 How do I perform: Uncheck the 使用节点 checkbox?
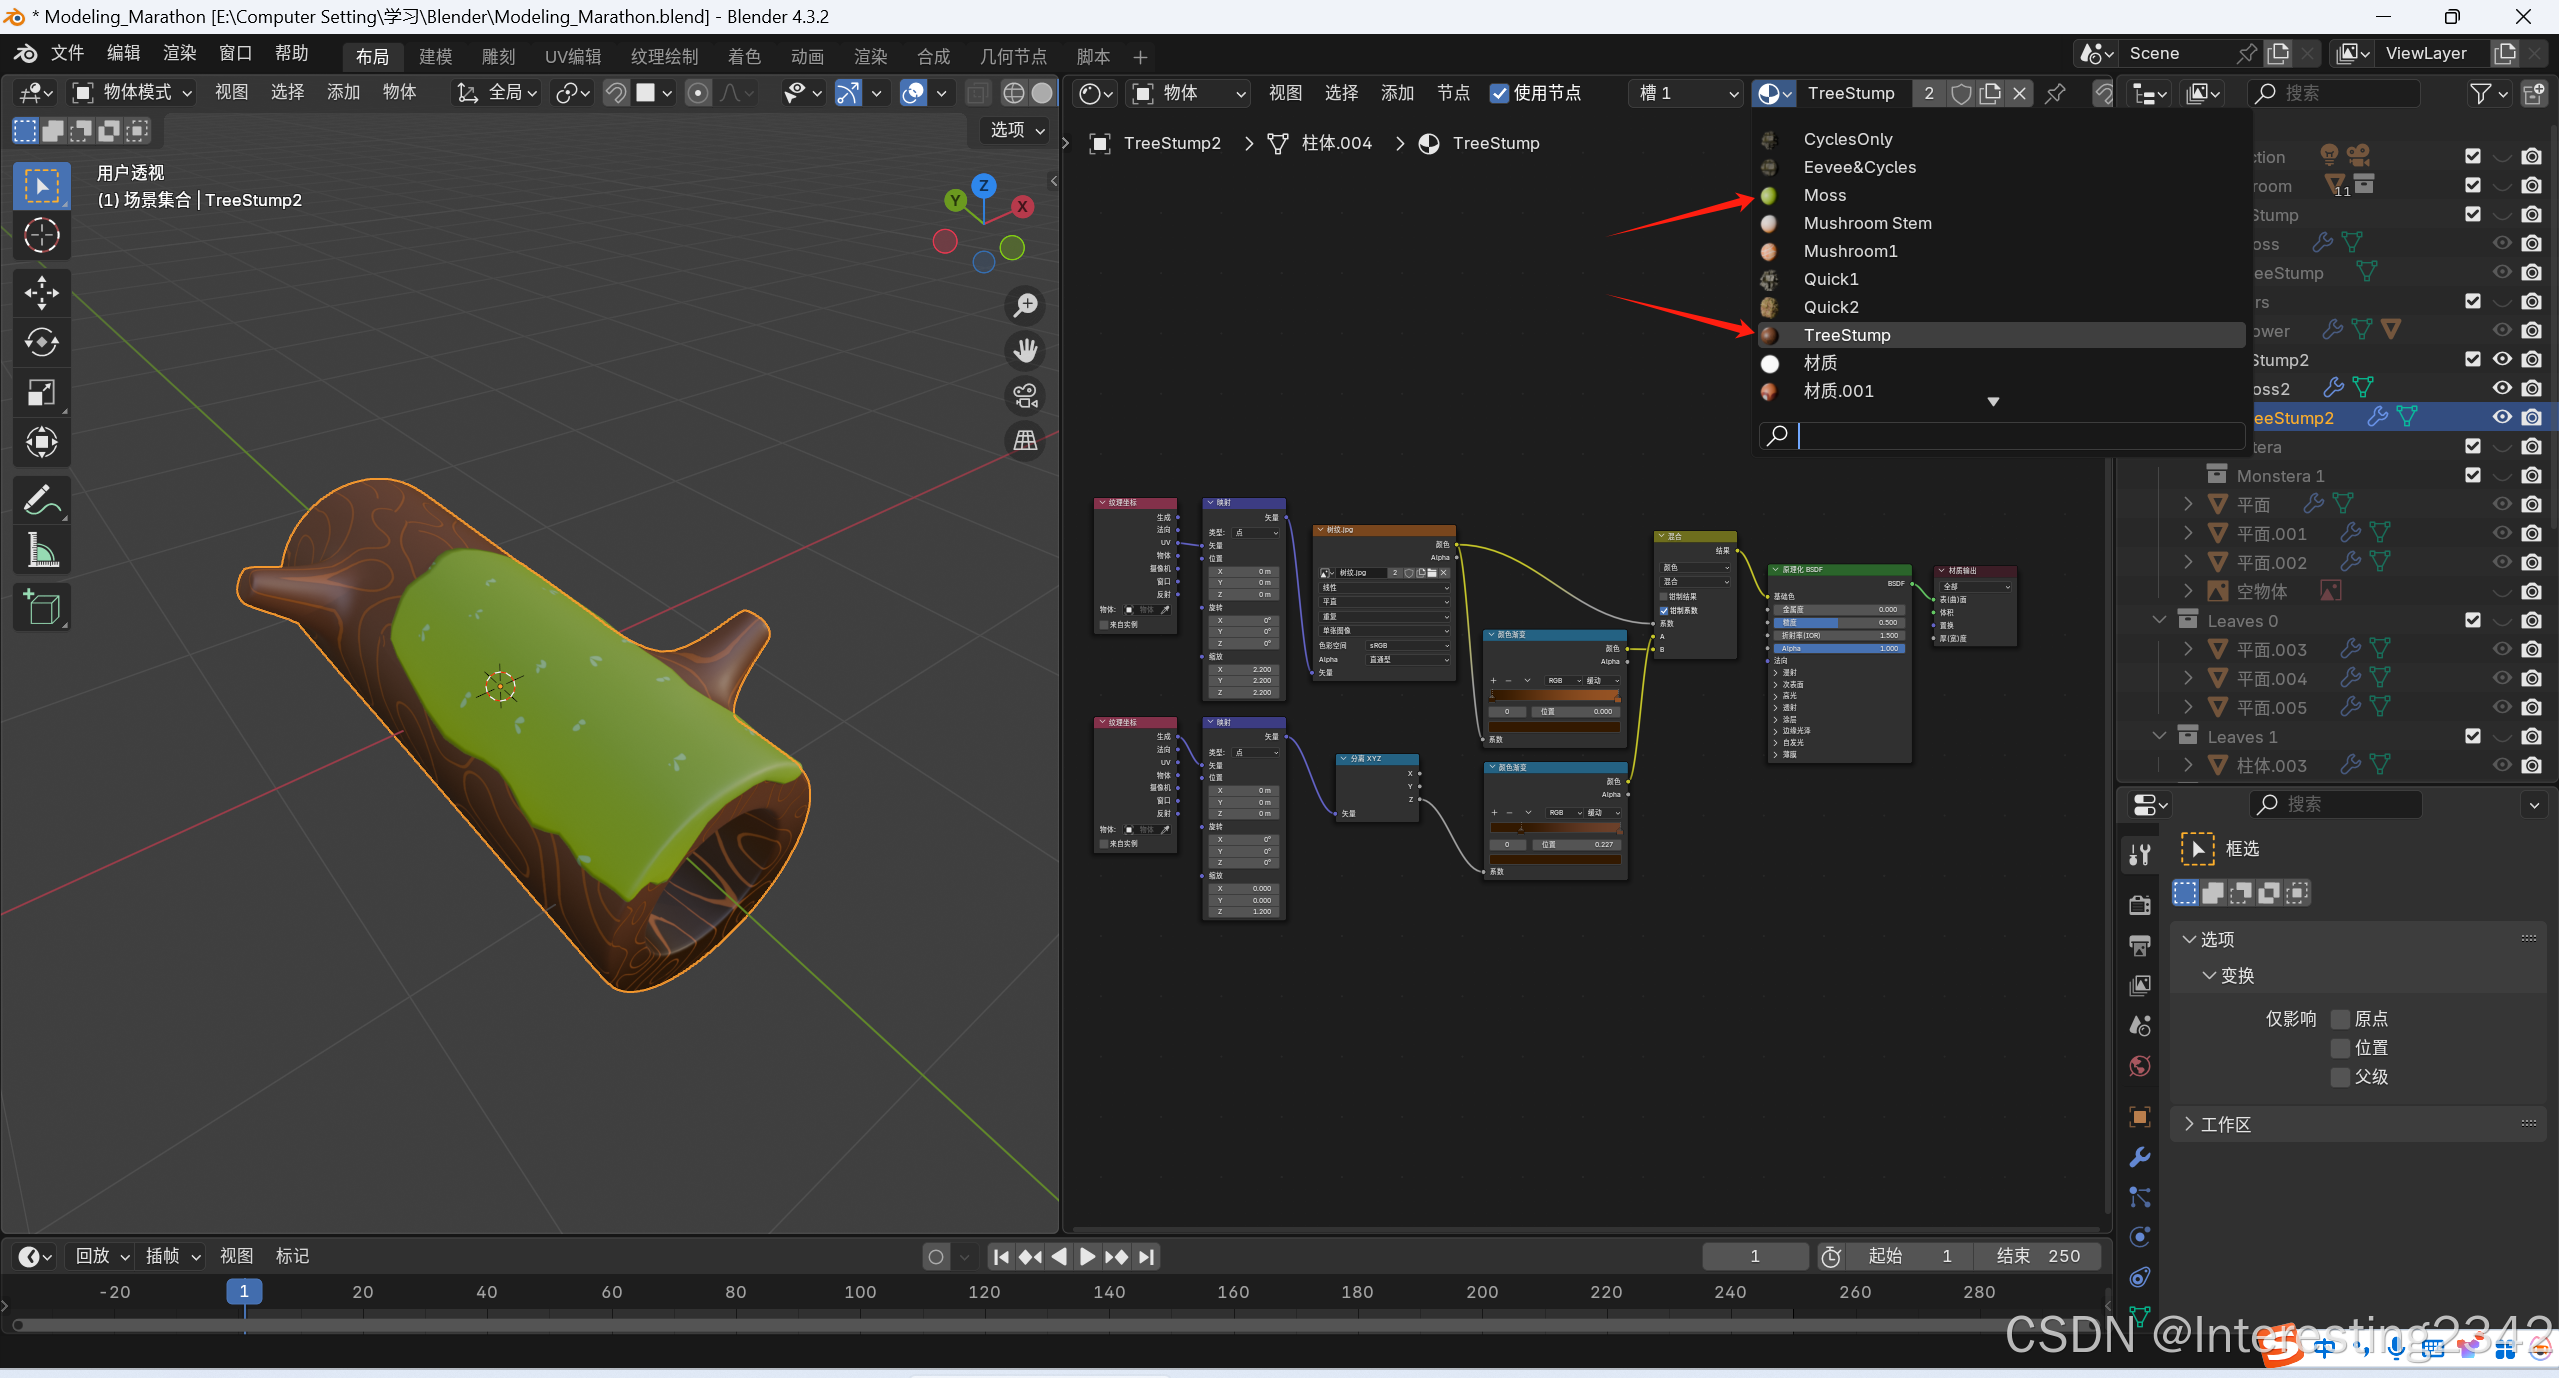(x=1499, y=93)
